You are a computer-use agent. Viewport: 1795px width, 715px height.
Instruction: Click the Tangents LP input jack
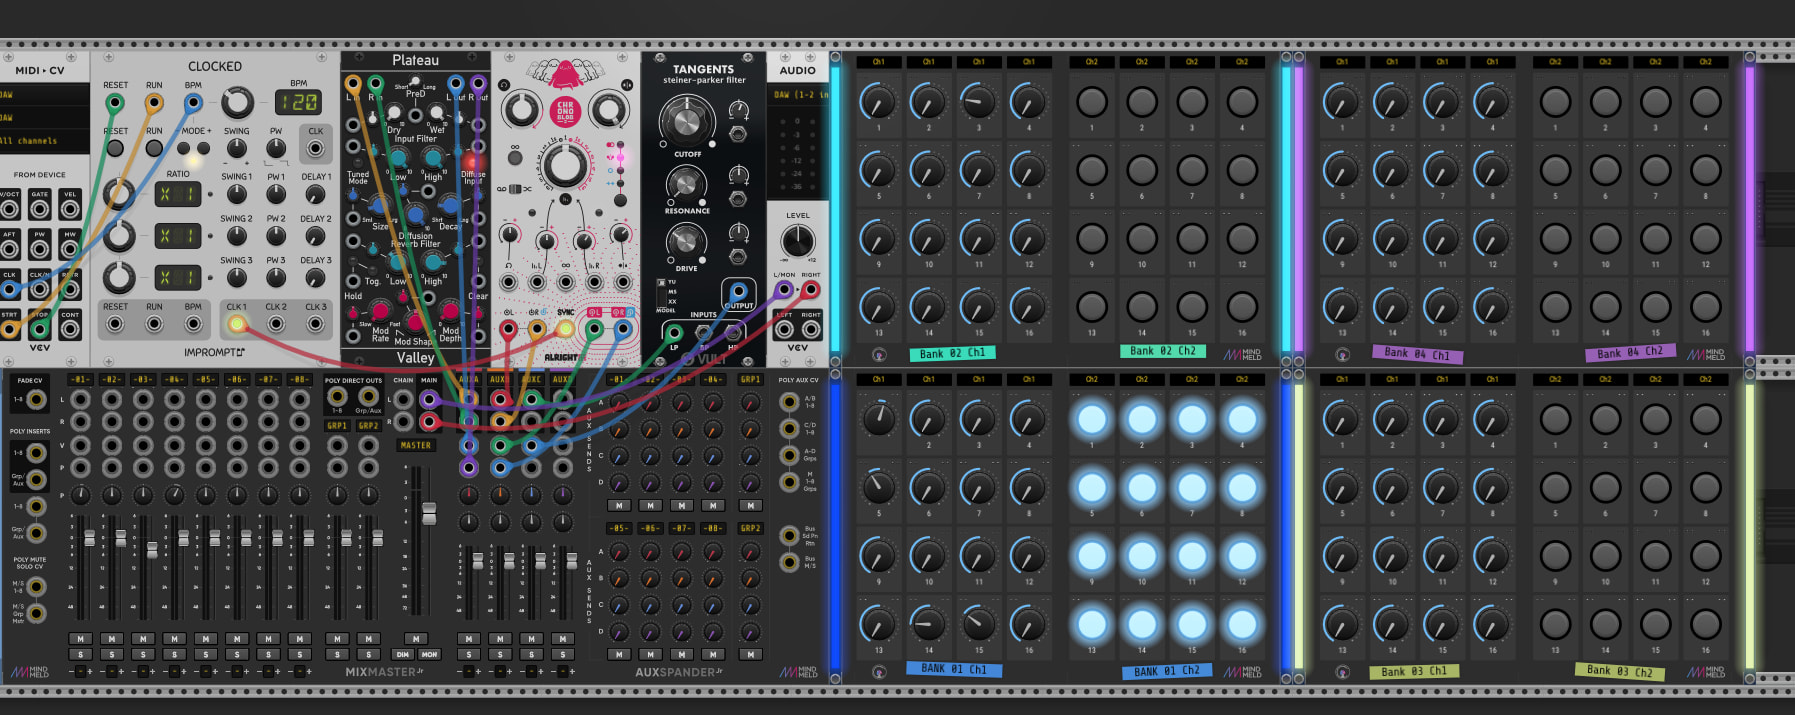pyautogui.click(x=673, y=333)
